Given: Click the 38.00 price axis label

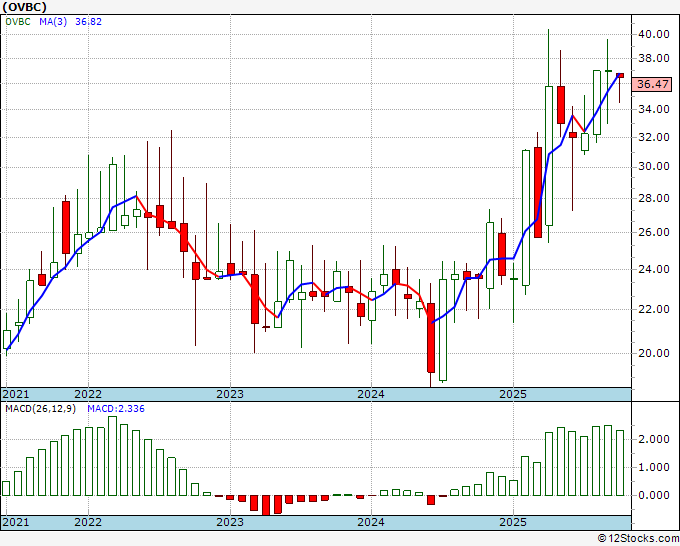Looking at the screenshot, I should pyautogui.click(x=654, y=59).
